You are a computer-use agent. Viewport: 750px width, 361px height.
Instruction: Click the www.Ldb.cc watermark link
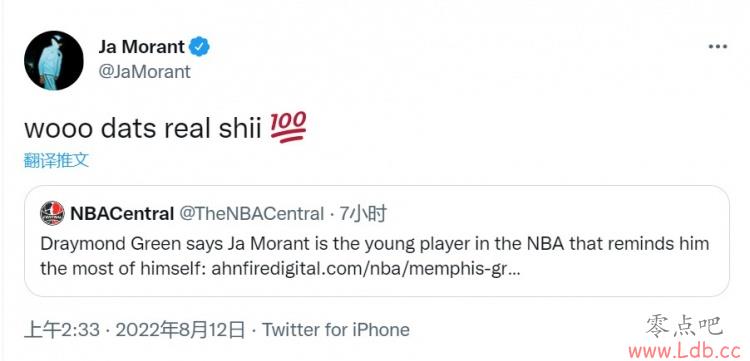tap(688, 351)
